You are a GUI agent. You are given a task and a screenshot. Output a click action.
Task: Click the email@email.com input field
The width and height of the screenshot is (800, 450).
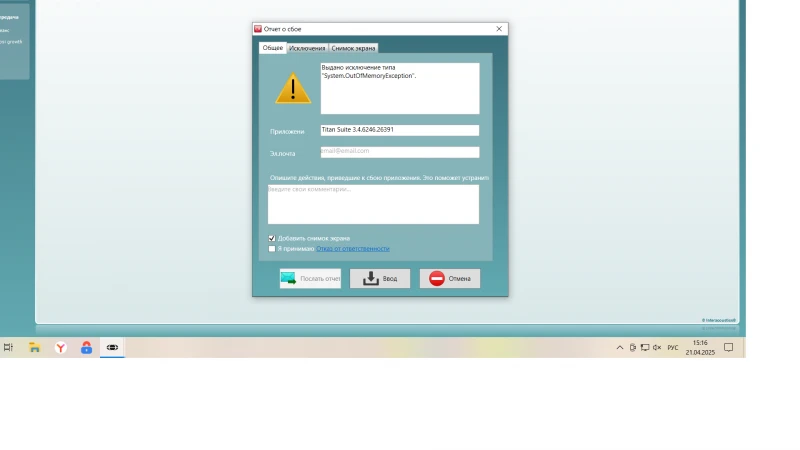(x=400, y=152)
